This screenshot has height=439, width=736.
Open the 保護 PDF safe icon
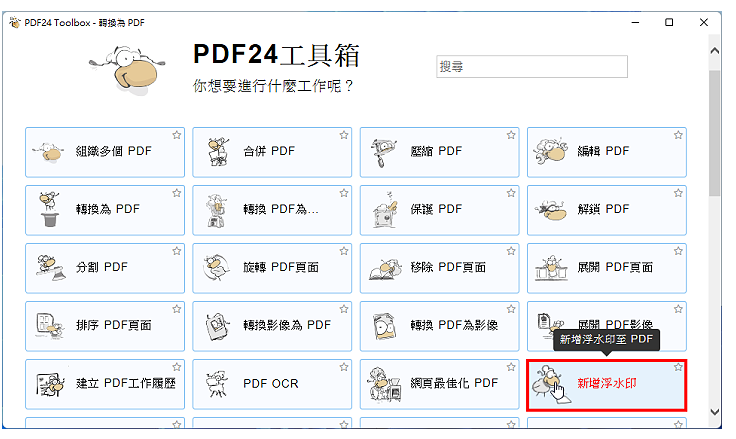(x=385, y=210)
